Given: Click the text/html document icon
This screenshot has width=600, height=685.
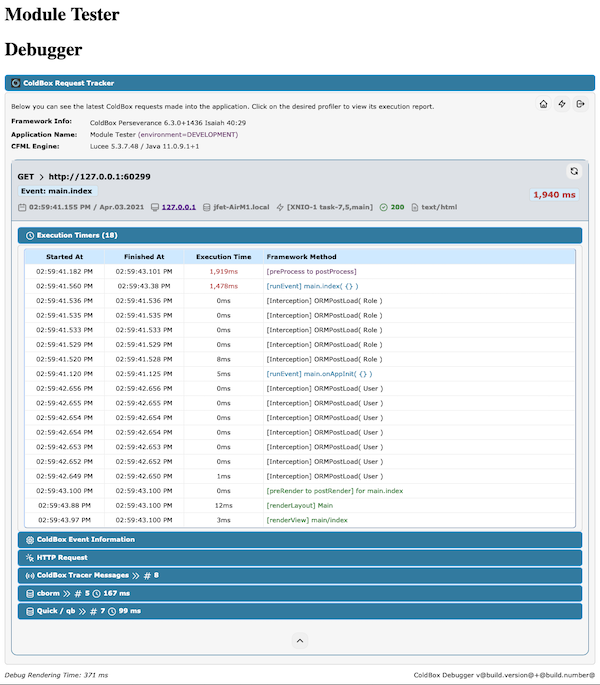Looking at the screenshot, I should (413, 207).
